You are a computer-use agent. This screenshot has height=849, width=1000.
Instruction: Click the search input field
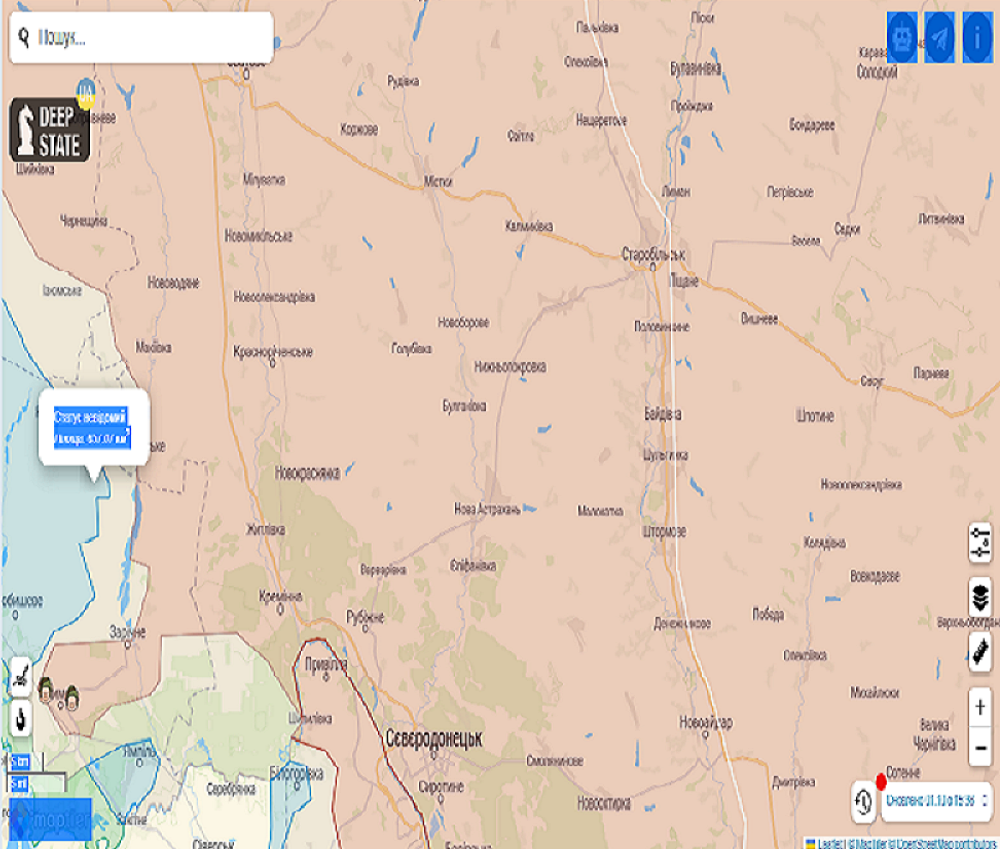point(150,38)
